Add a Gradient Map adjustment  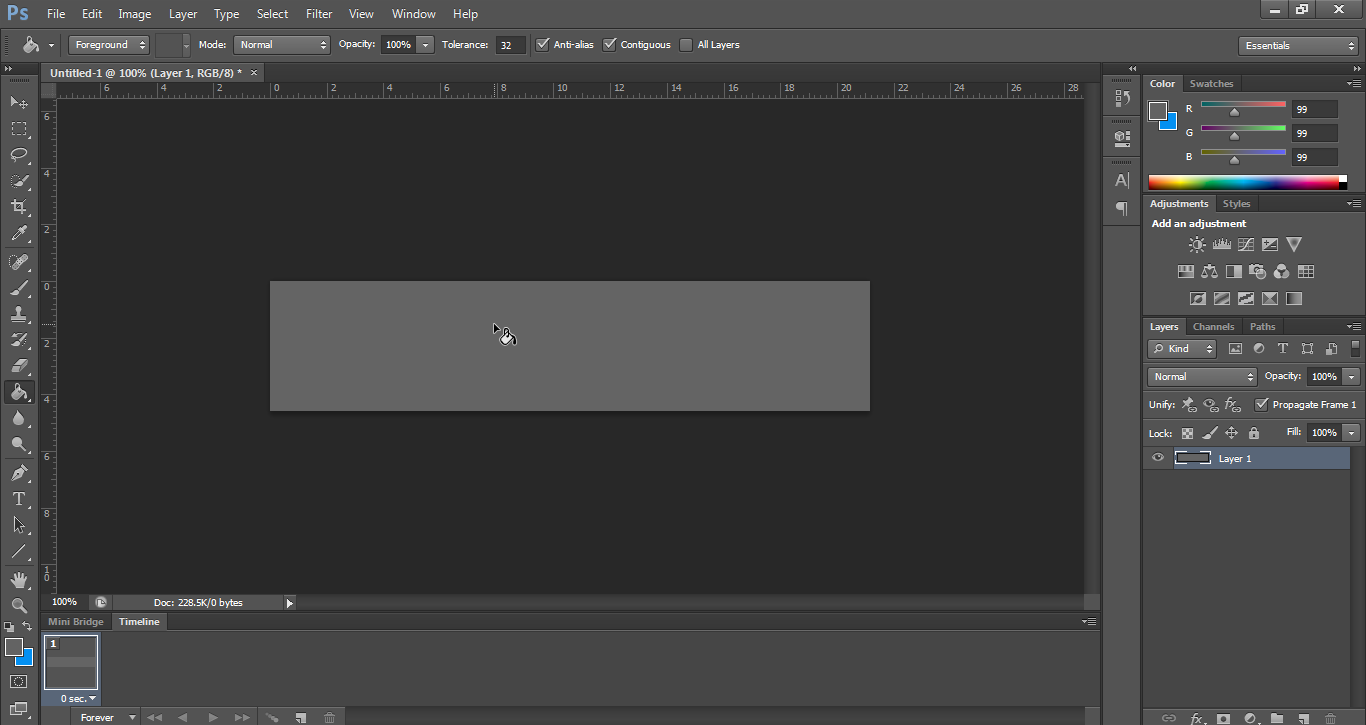[1294, 298]
